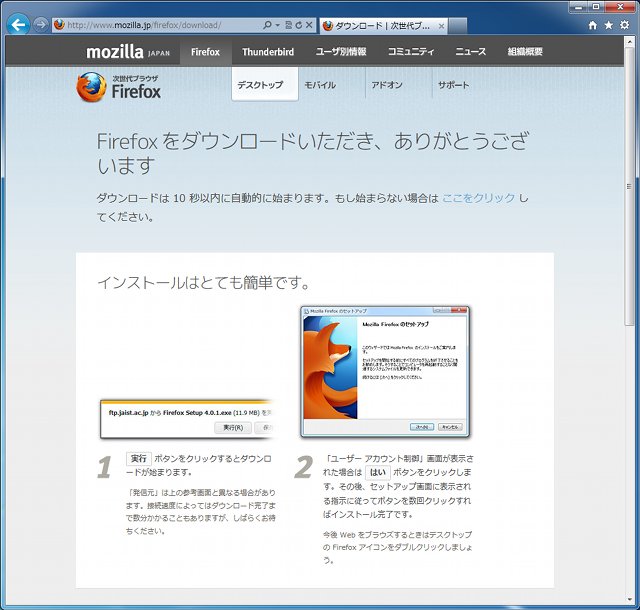Viewport: 640px width, 610px height.
Task: Select the アドオン tab
Action: tap(387, 85)
